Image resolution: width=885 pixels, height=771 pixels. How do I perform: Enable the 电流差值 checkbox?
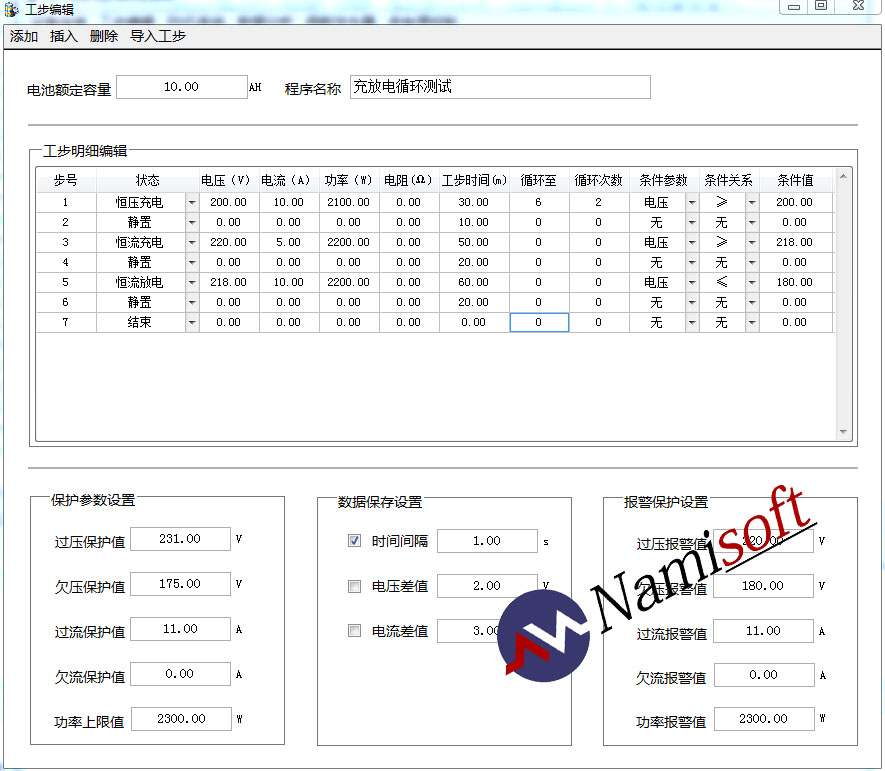(354, 631)
